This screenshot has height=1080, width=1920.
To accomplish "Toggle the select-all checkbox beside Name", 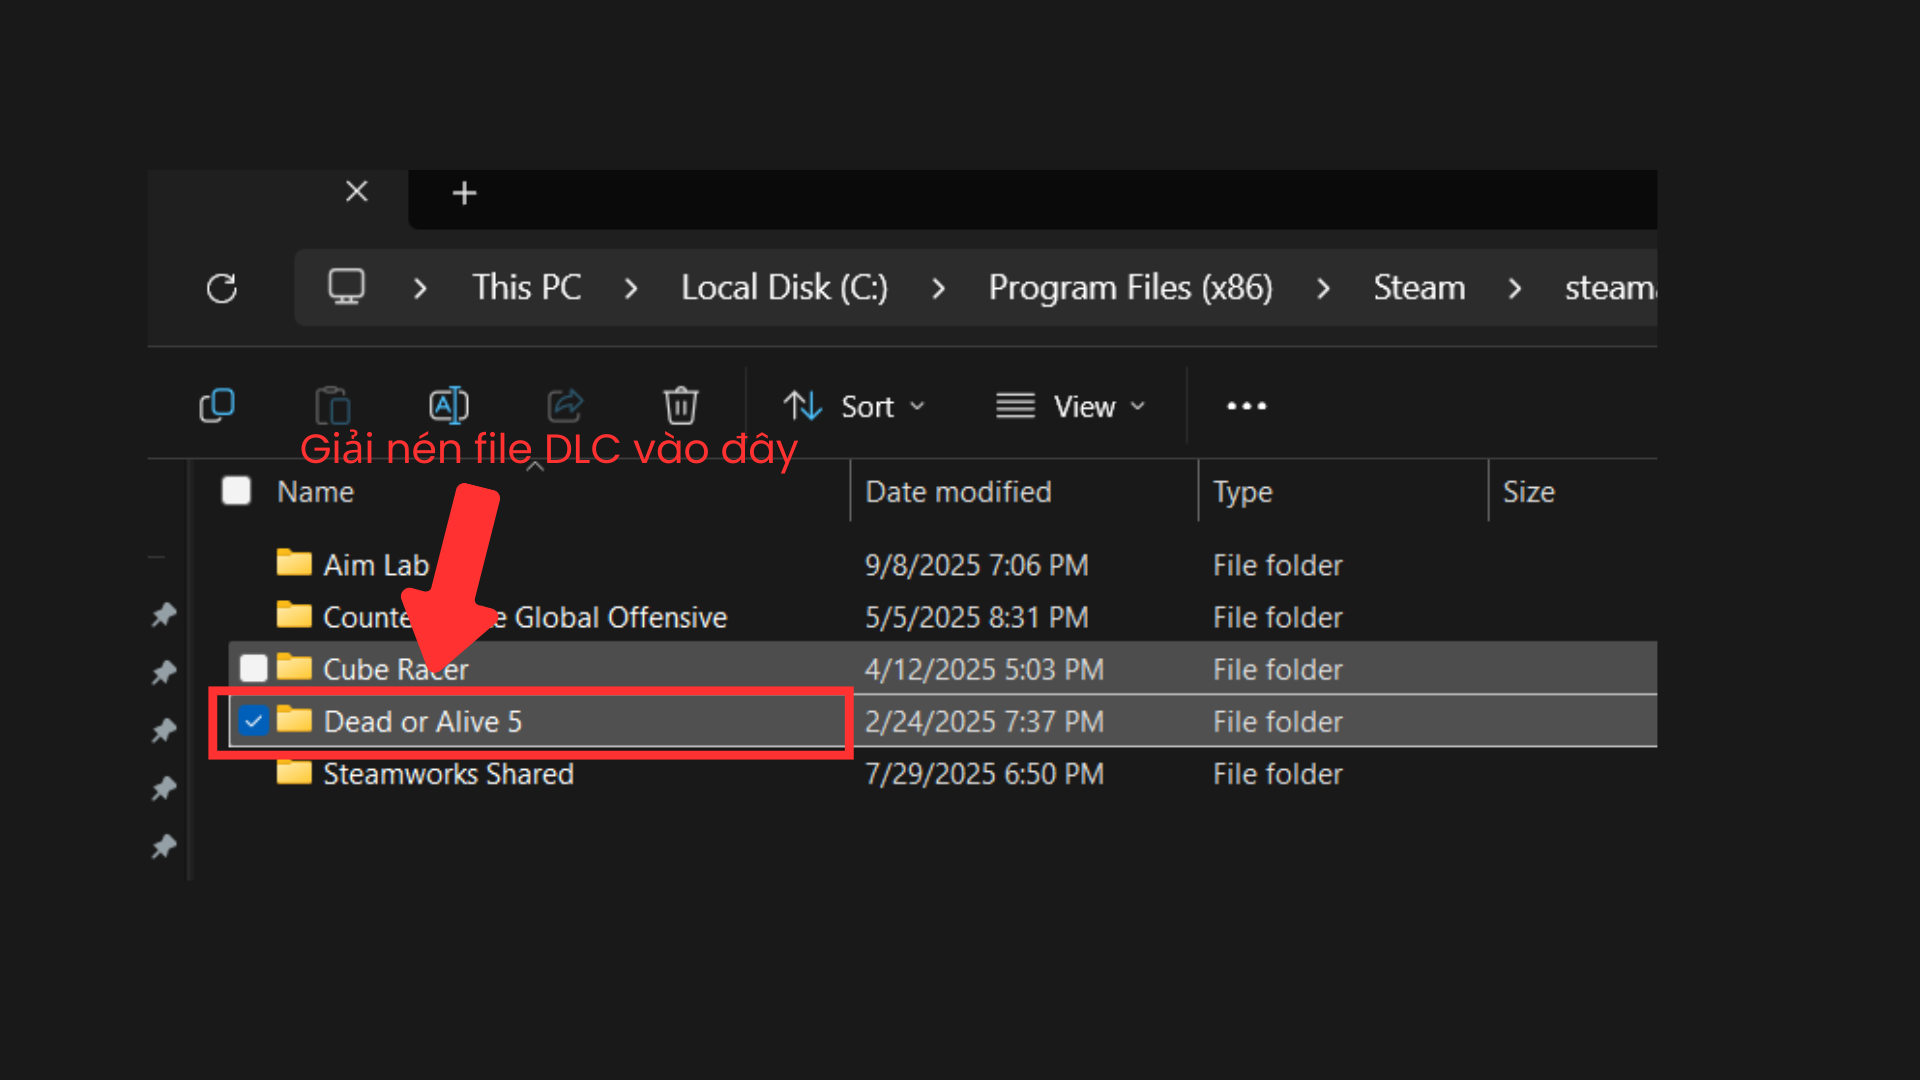I will click(x=236, y=491).
